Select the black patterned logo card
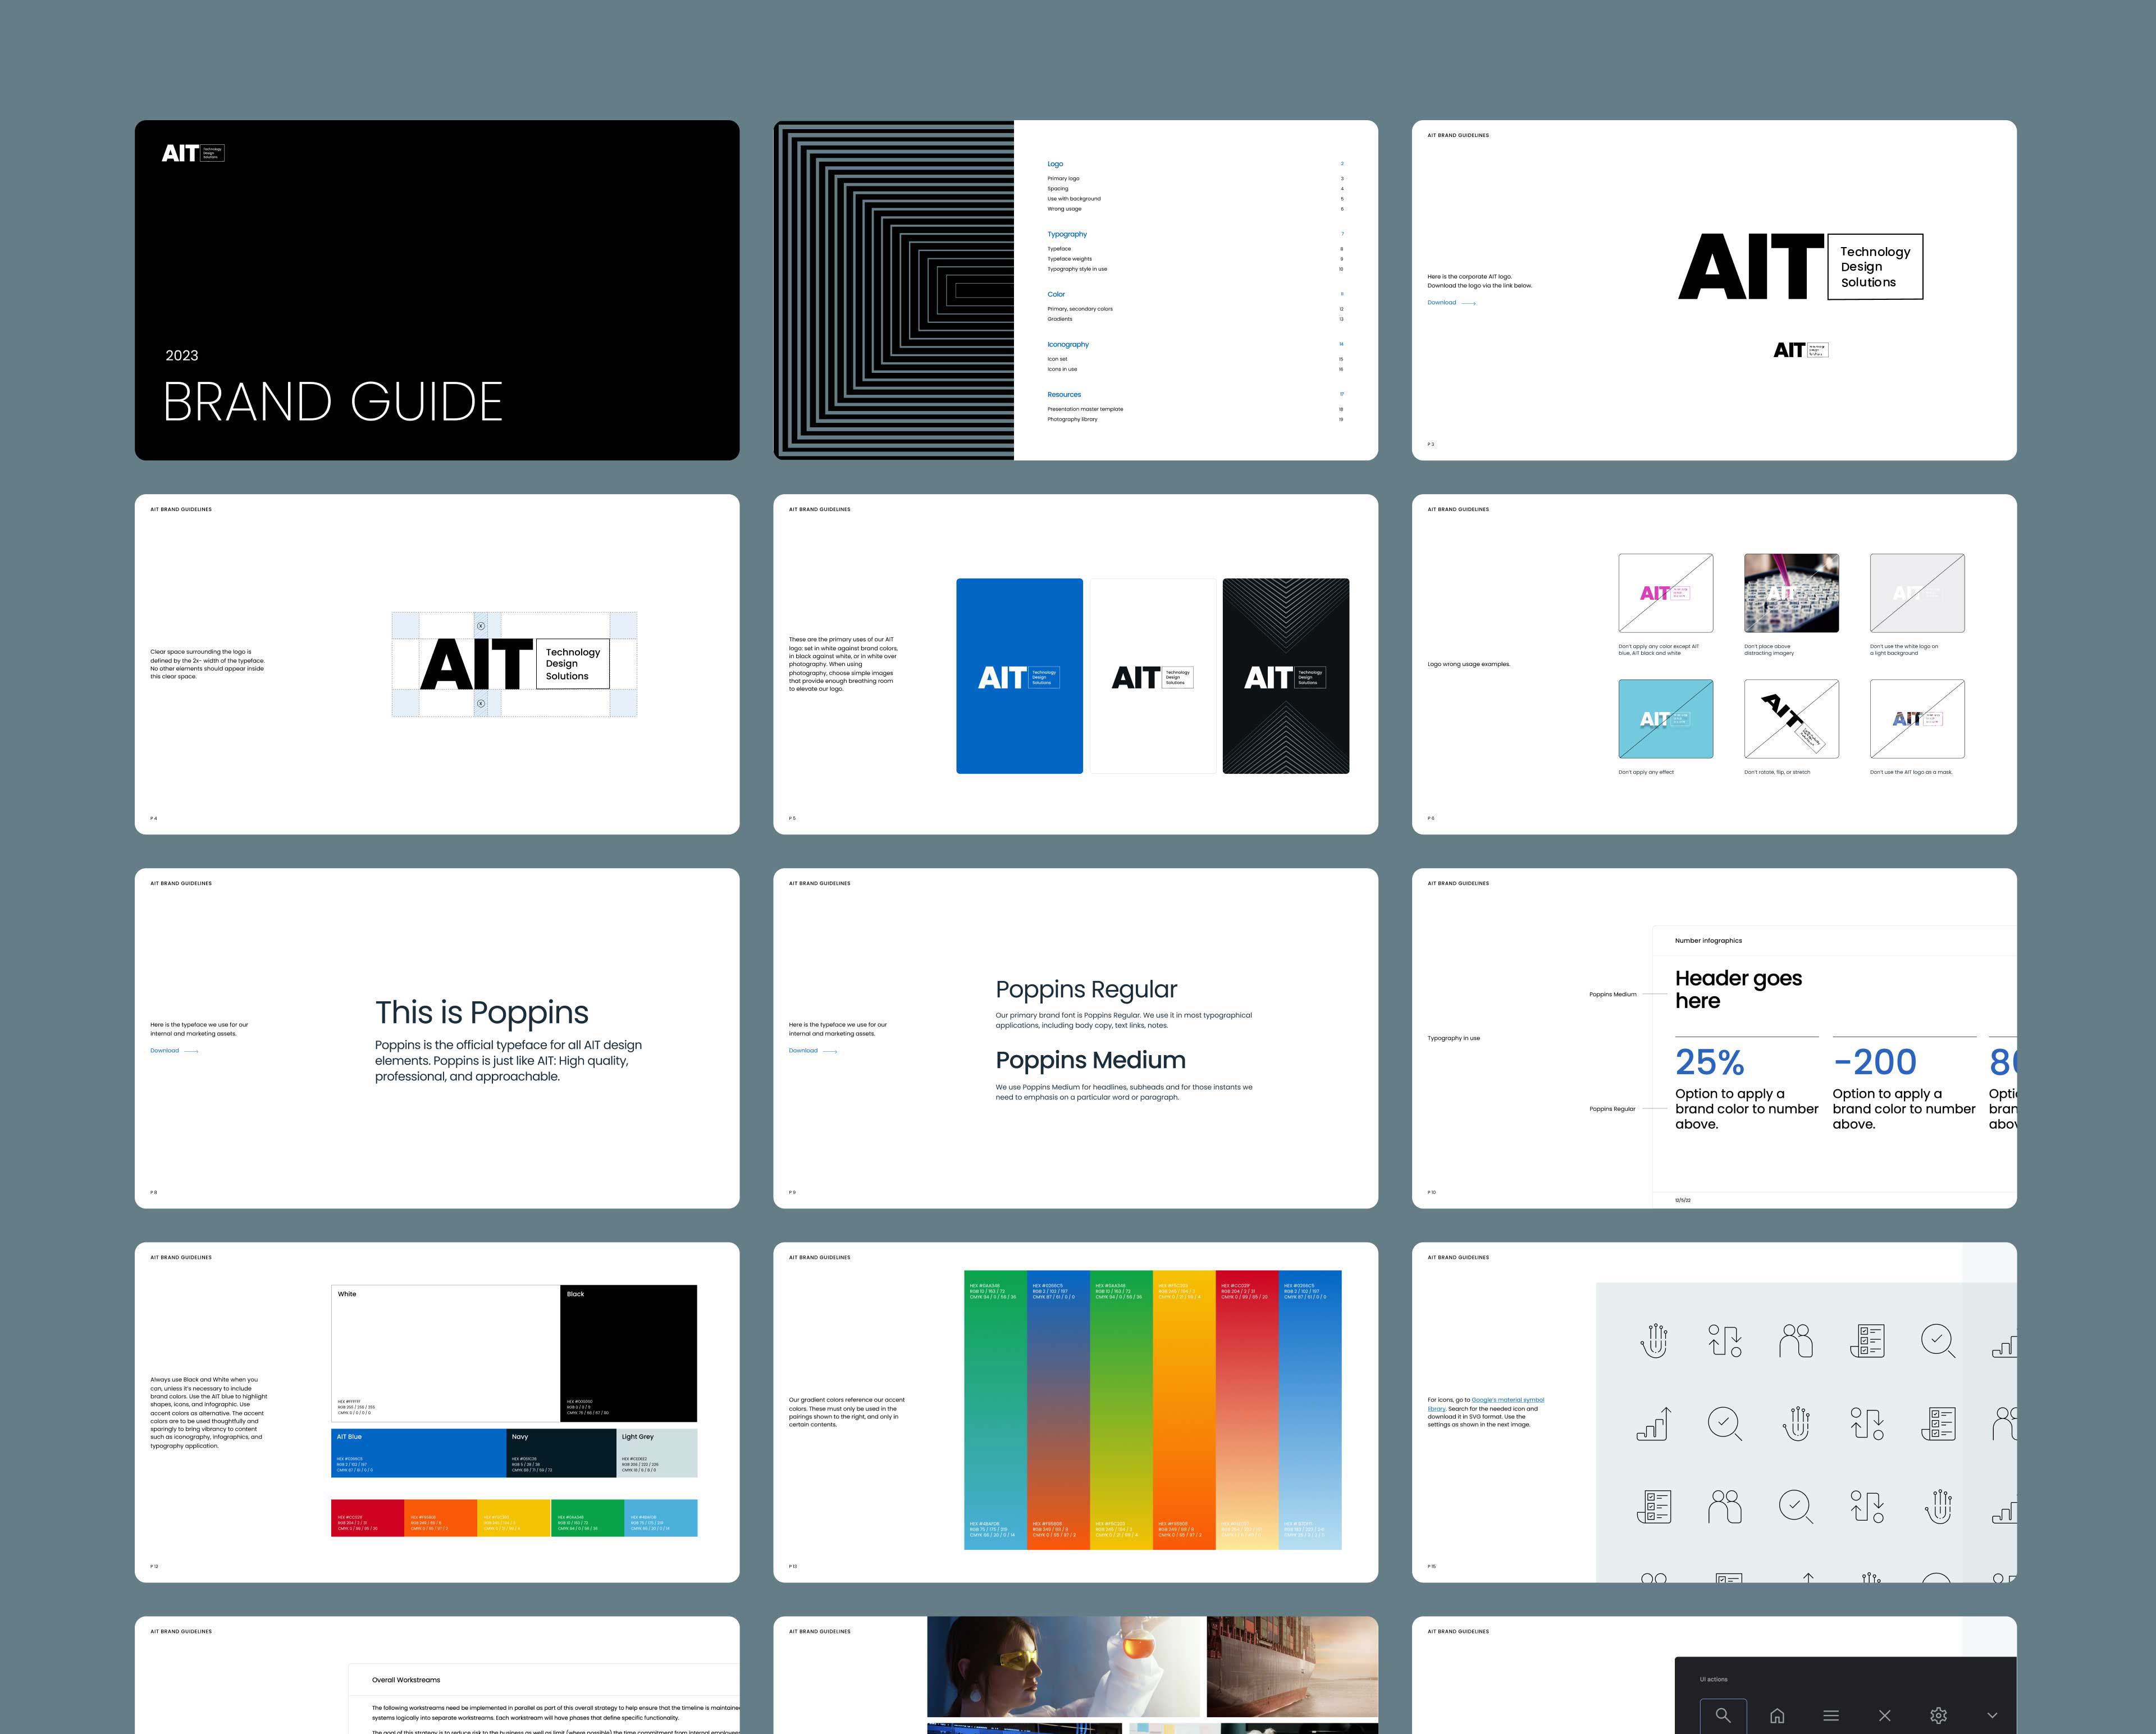Viewport: 2156px width, 1734px height. pos(1286,676)
